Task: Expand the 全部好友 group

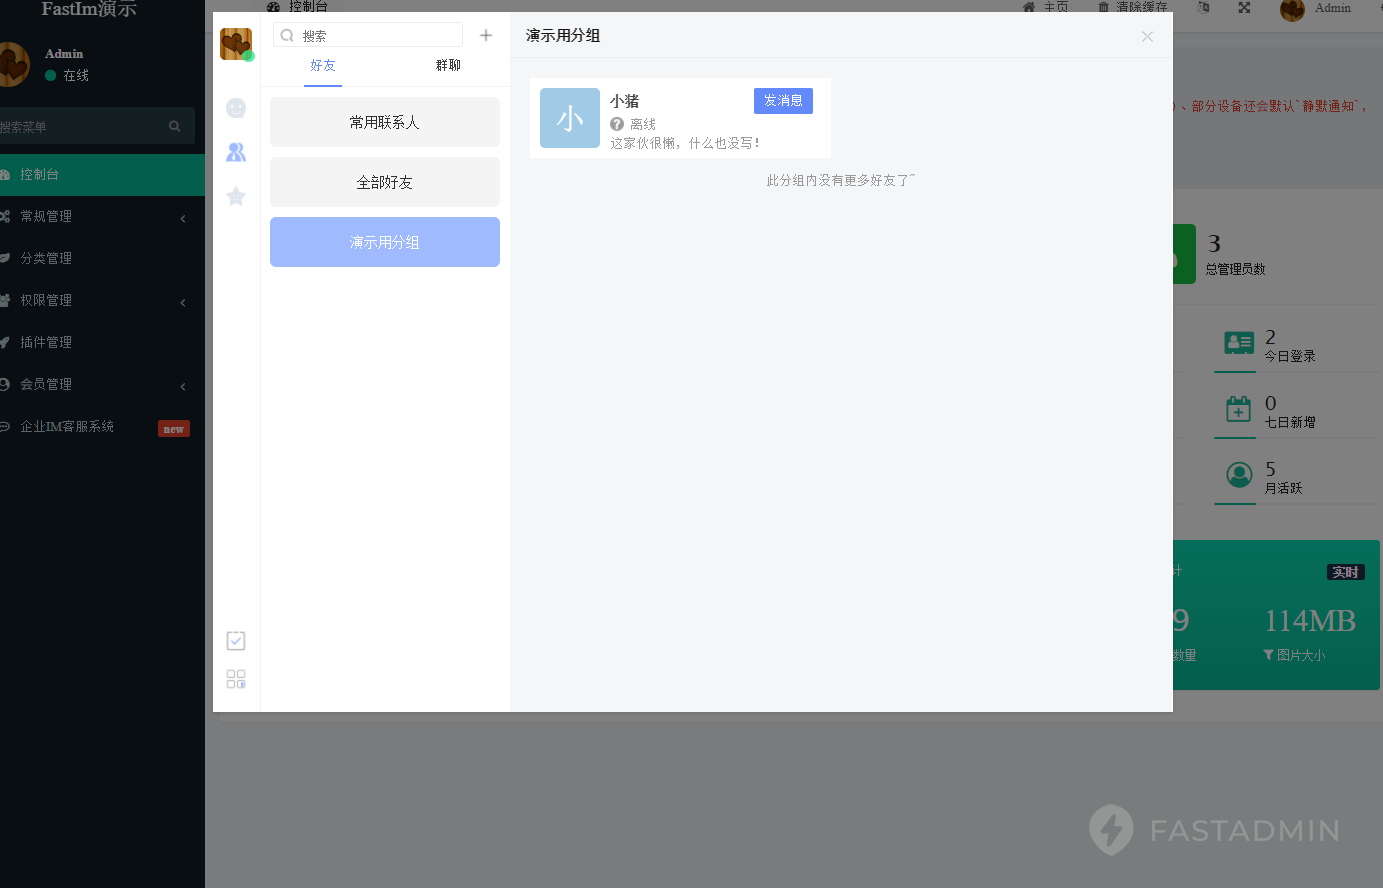Action: 385,182
